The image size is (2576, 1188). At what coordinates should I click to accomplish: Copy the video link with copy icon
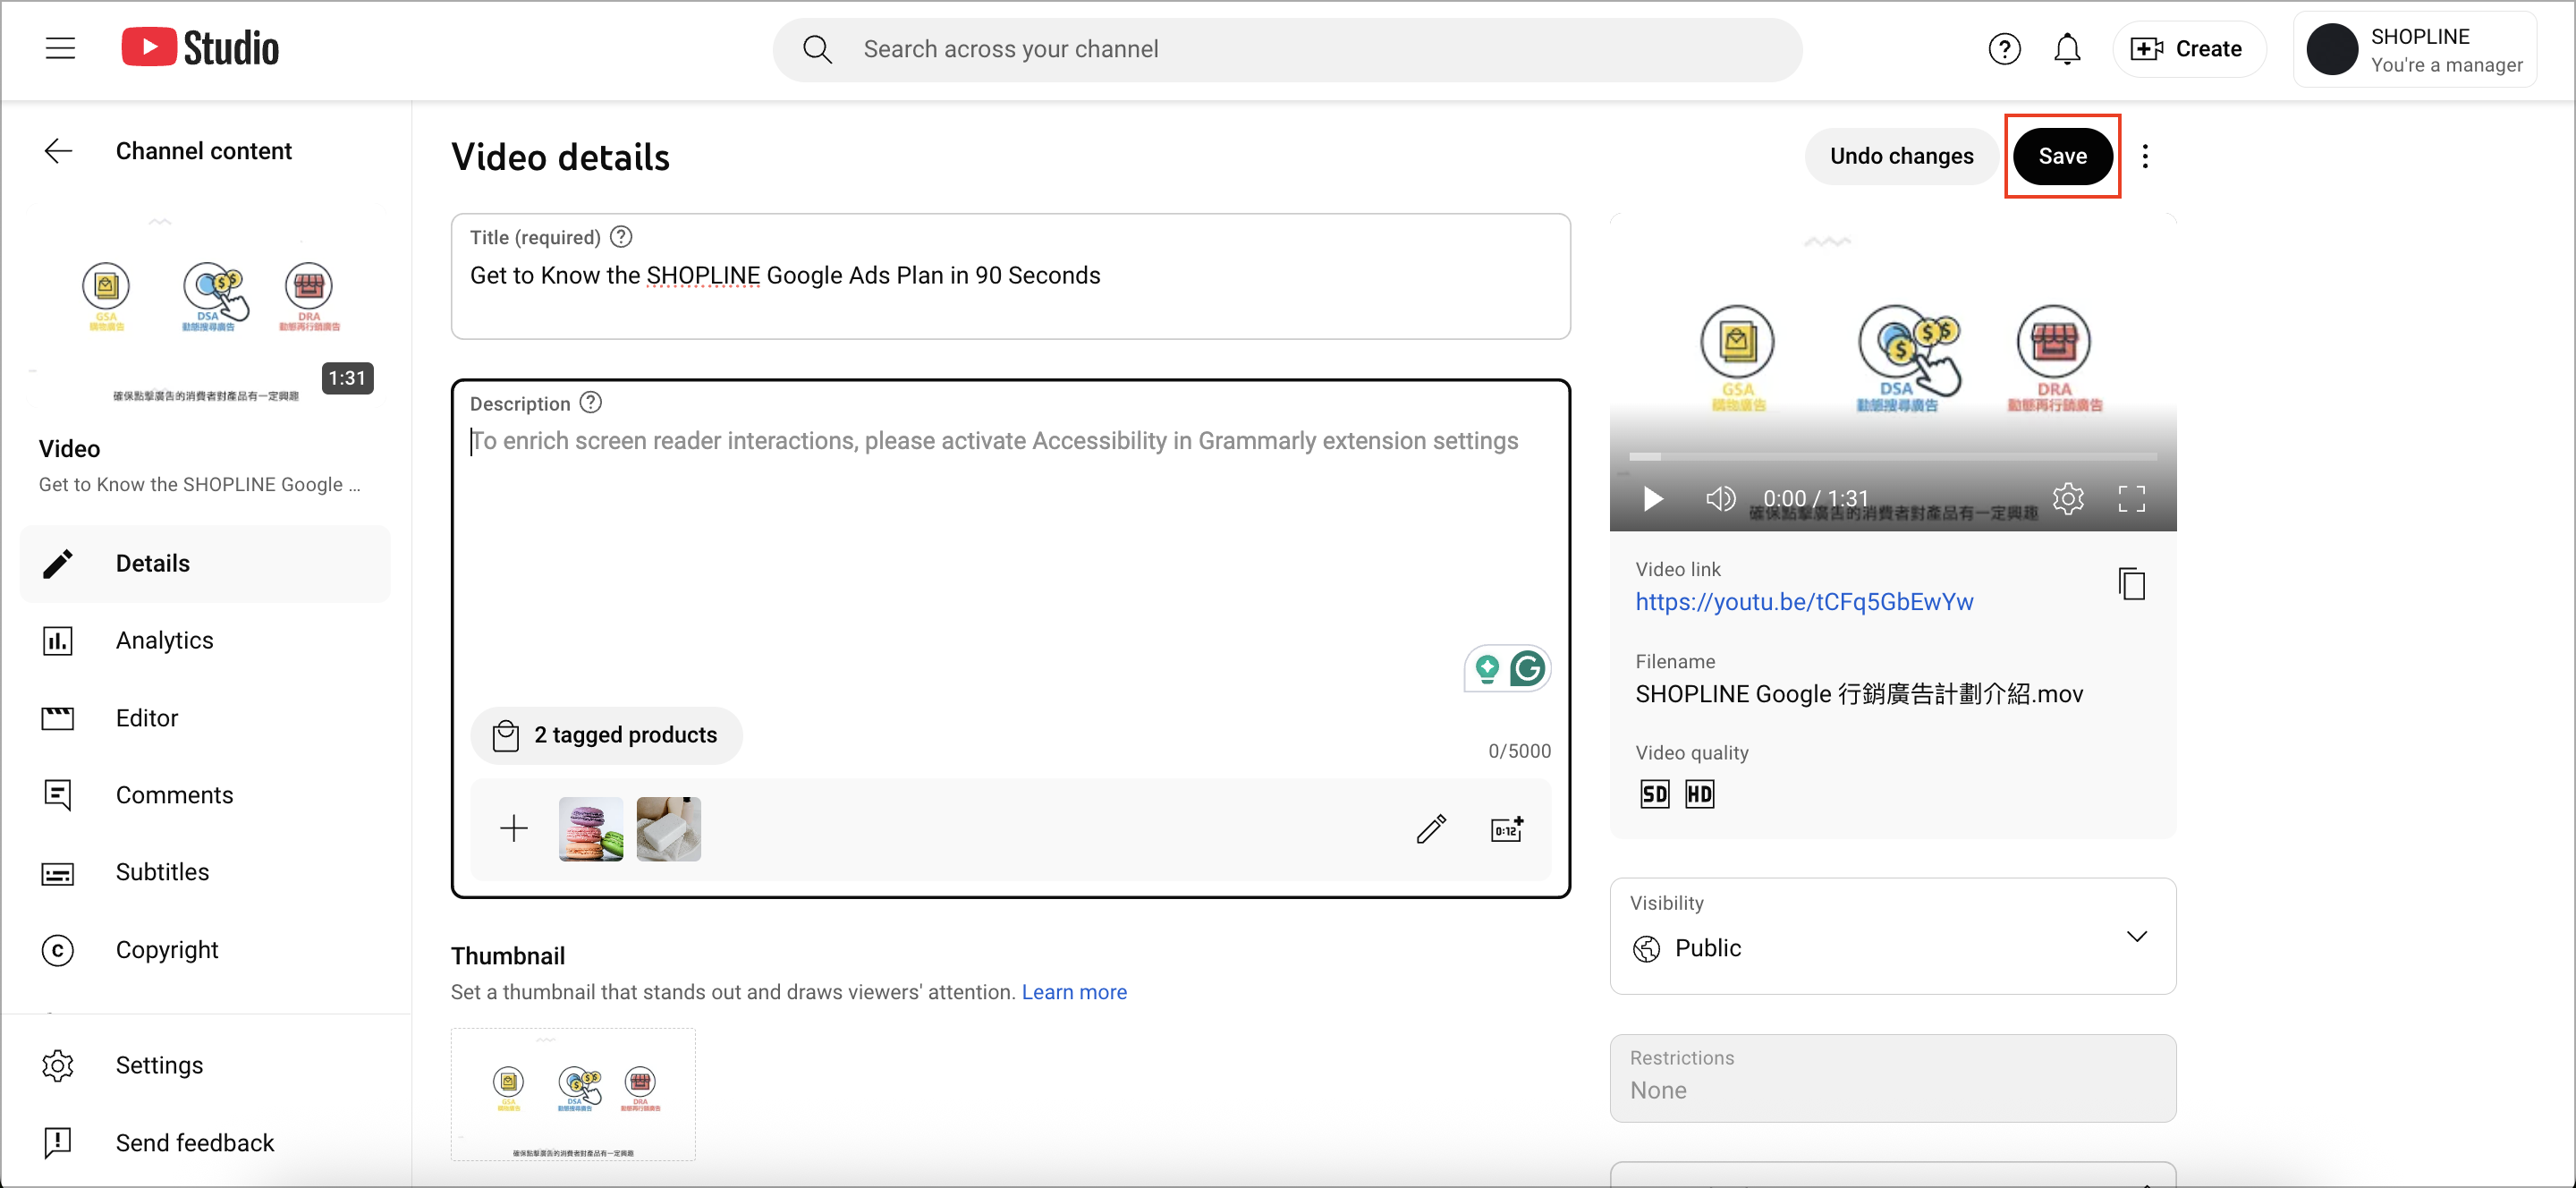pos(2131,584)
